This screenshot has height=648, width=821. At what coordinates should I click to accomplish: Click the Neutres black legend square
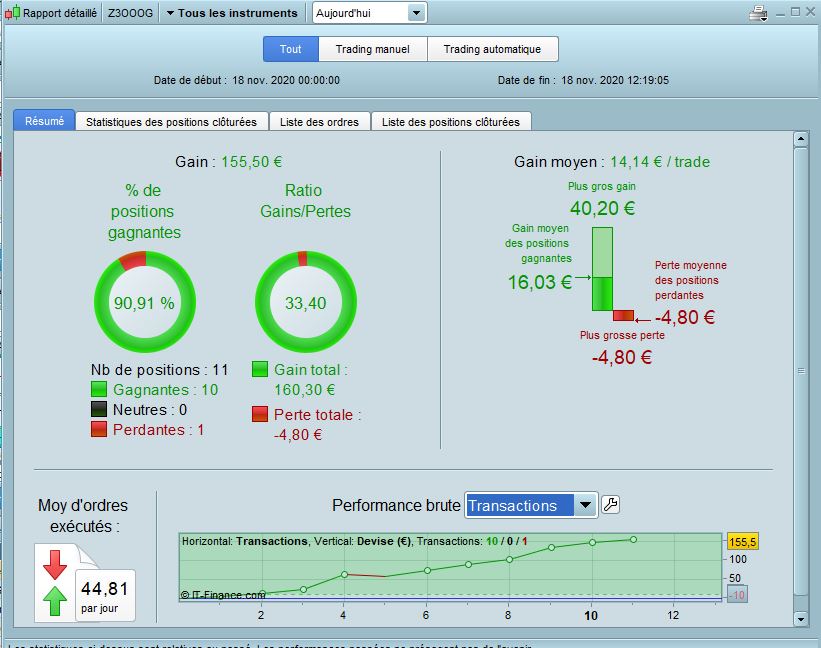click(98, 409)
